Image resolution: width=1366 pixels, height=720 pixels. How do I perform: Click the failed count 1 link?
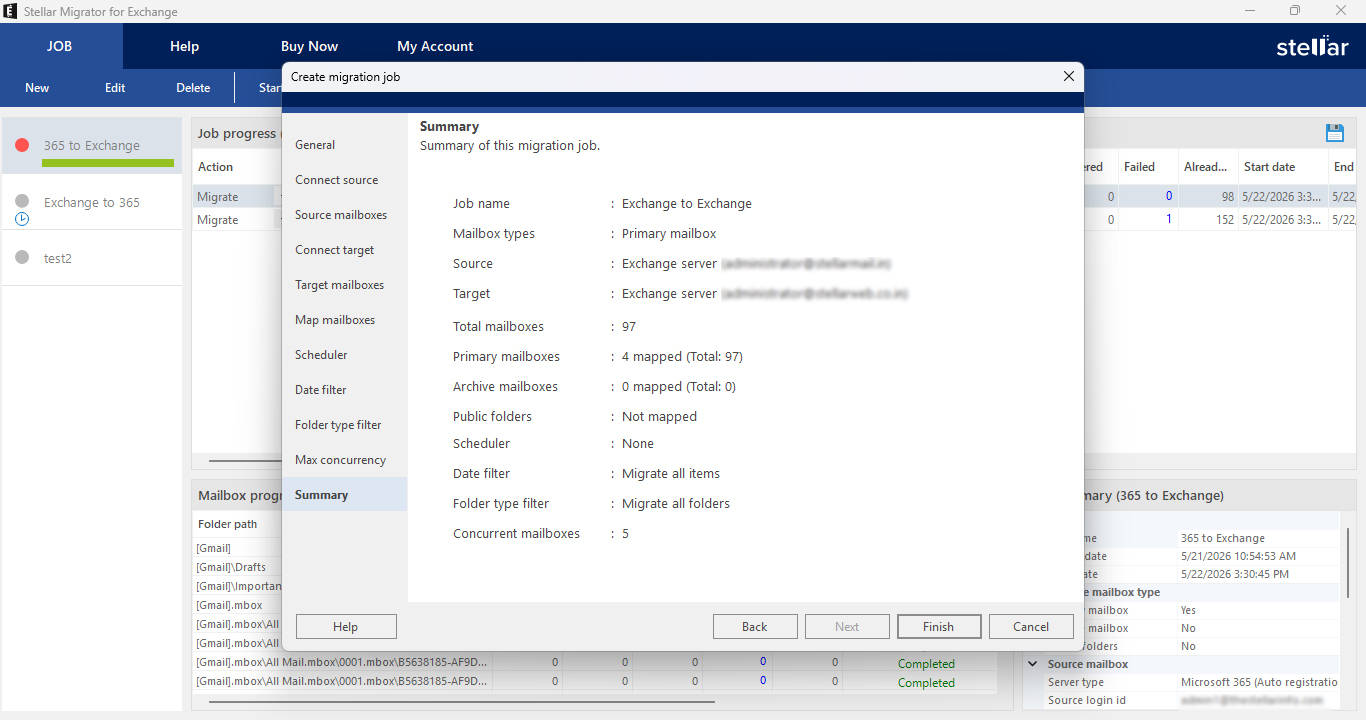pyautogui.click(x=1169, y=220)
